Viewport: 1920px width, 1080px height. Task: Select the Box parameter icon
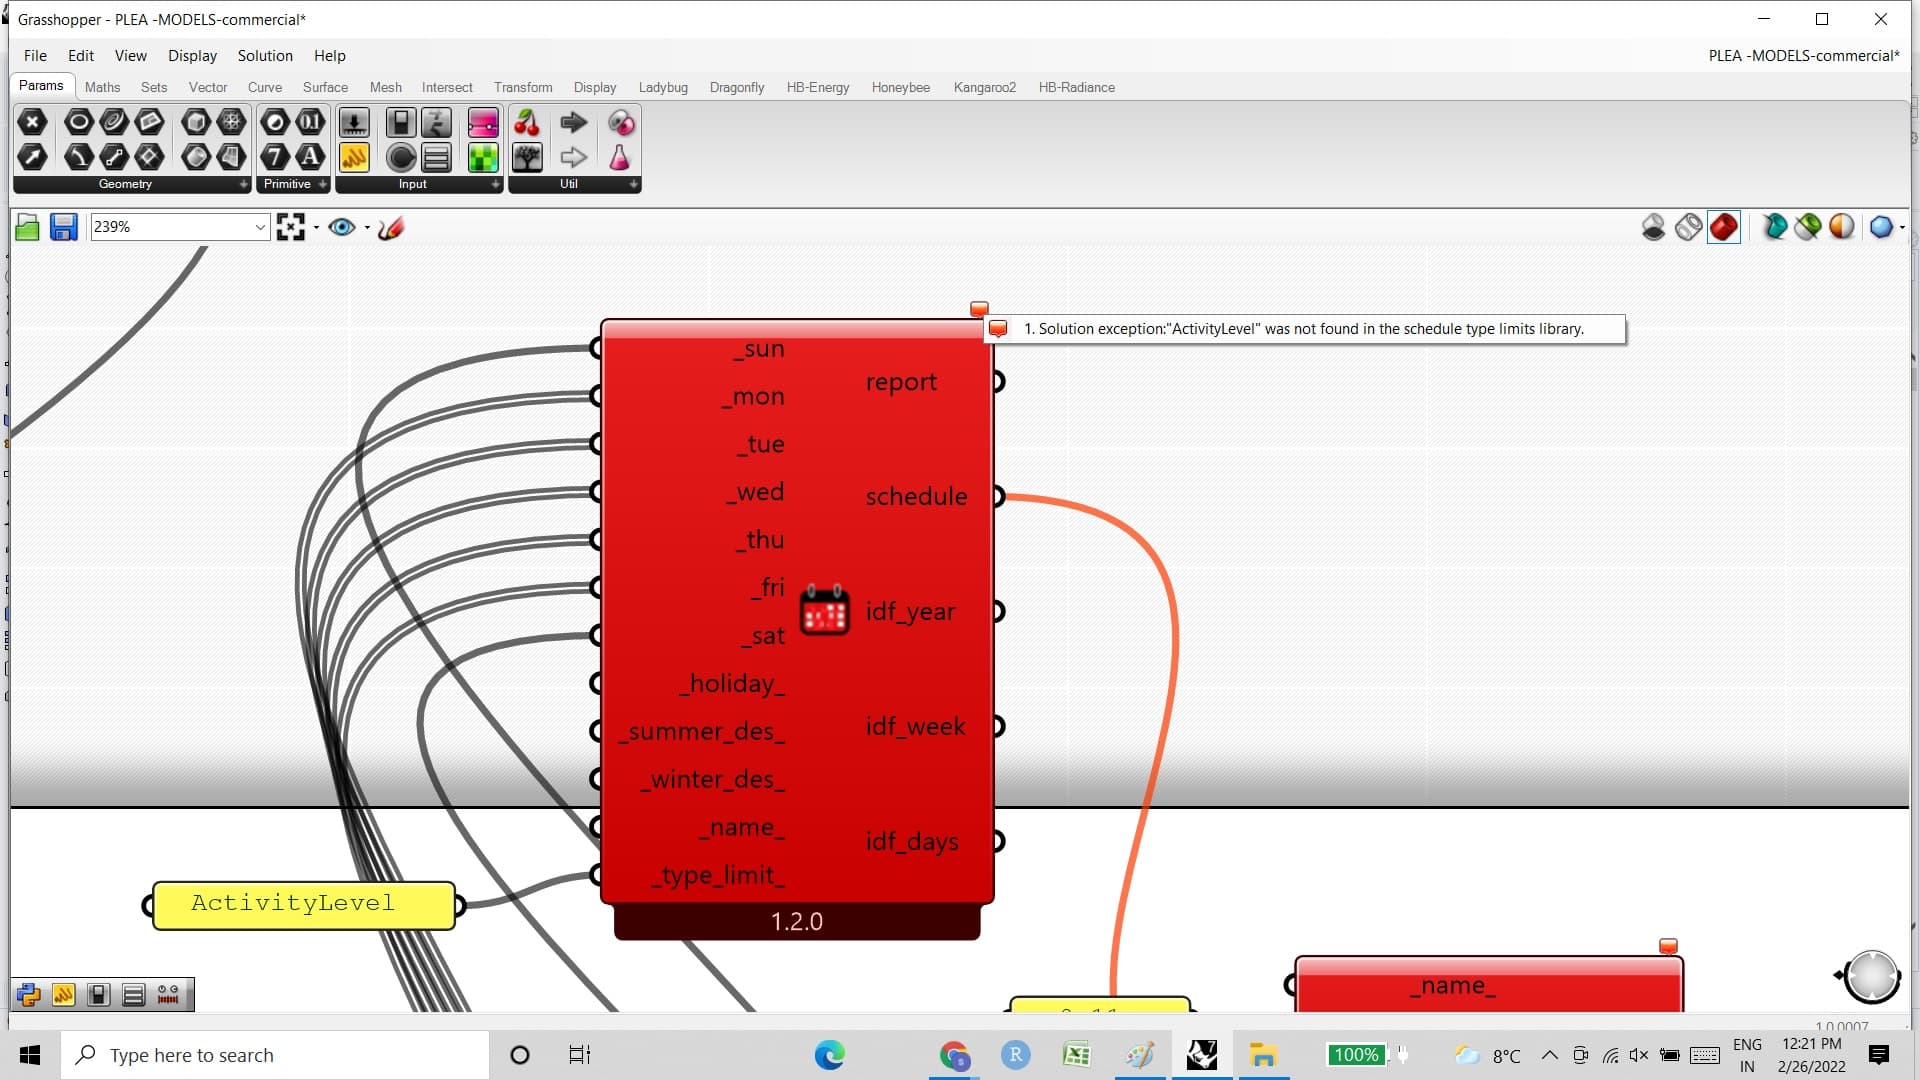196,122
